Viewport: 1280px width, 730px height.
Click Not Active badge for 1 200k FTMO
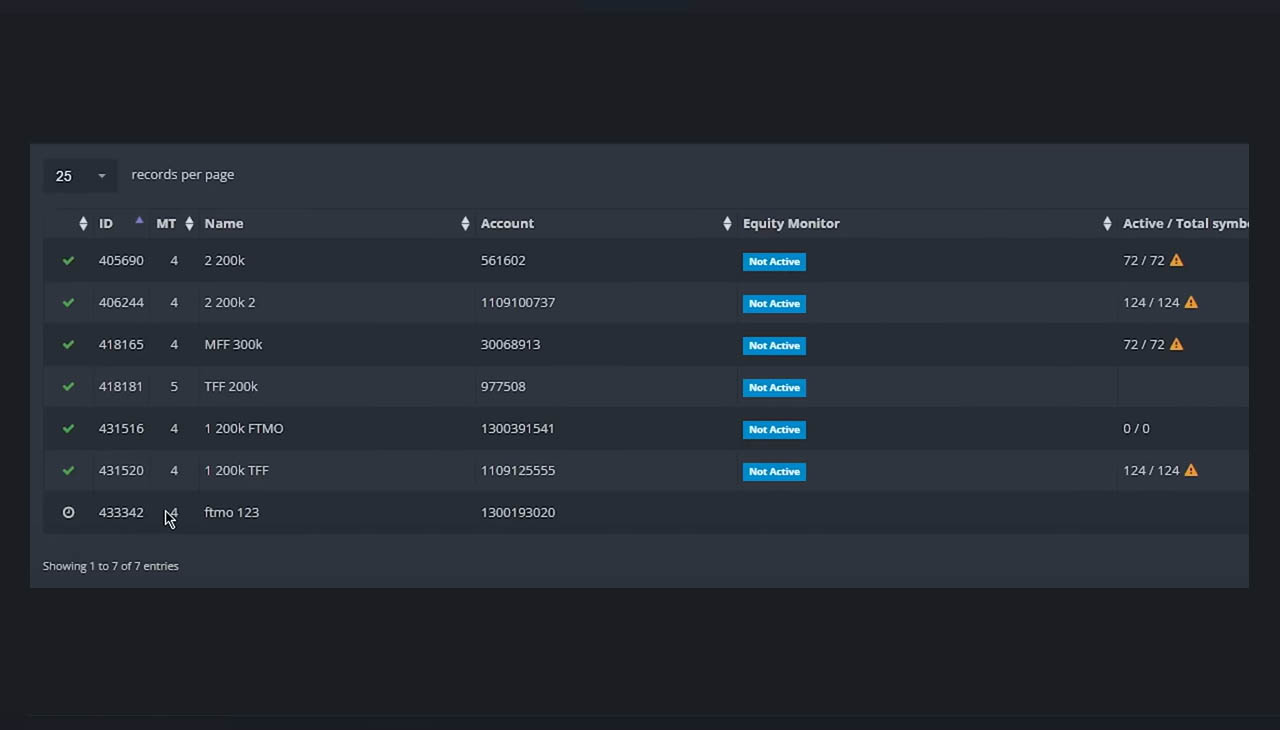[x=774, y=429]
